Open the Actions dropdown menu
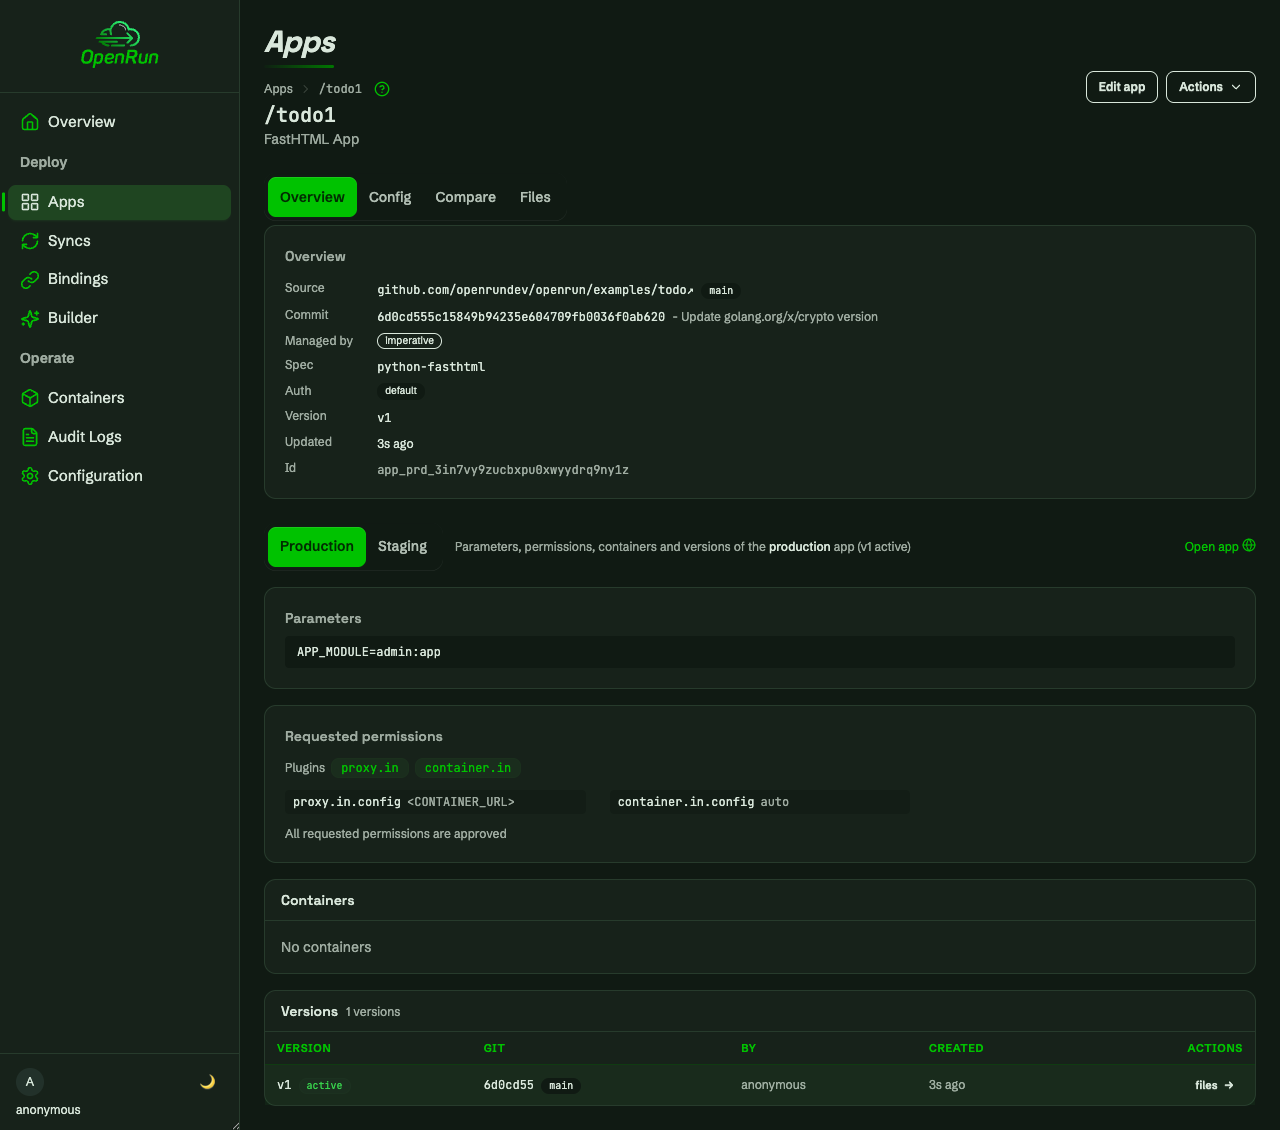The image size is (1280, 1130). pyautogui.click(x=1210, y=87)
